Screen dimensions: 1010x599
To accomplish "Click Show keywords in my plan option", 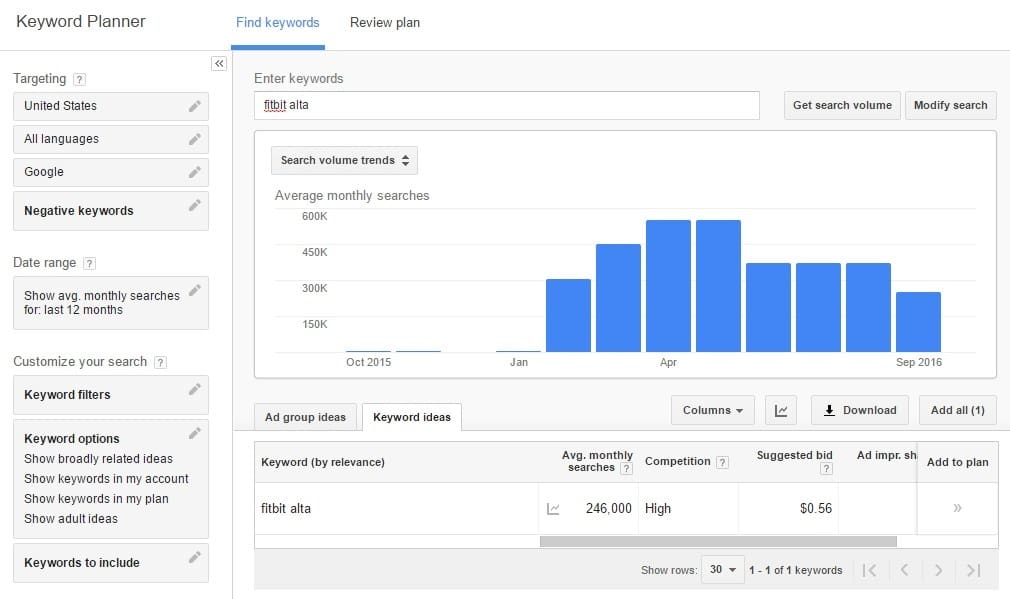I will coord(96,499).
